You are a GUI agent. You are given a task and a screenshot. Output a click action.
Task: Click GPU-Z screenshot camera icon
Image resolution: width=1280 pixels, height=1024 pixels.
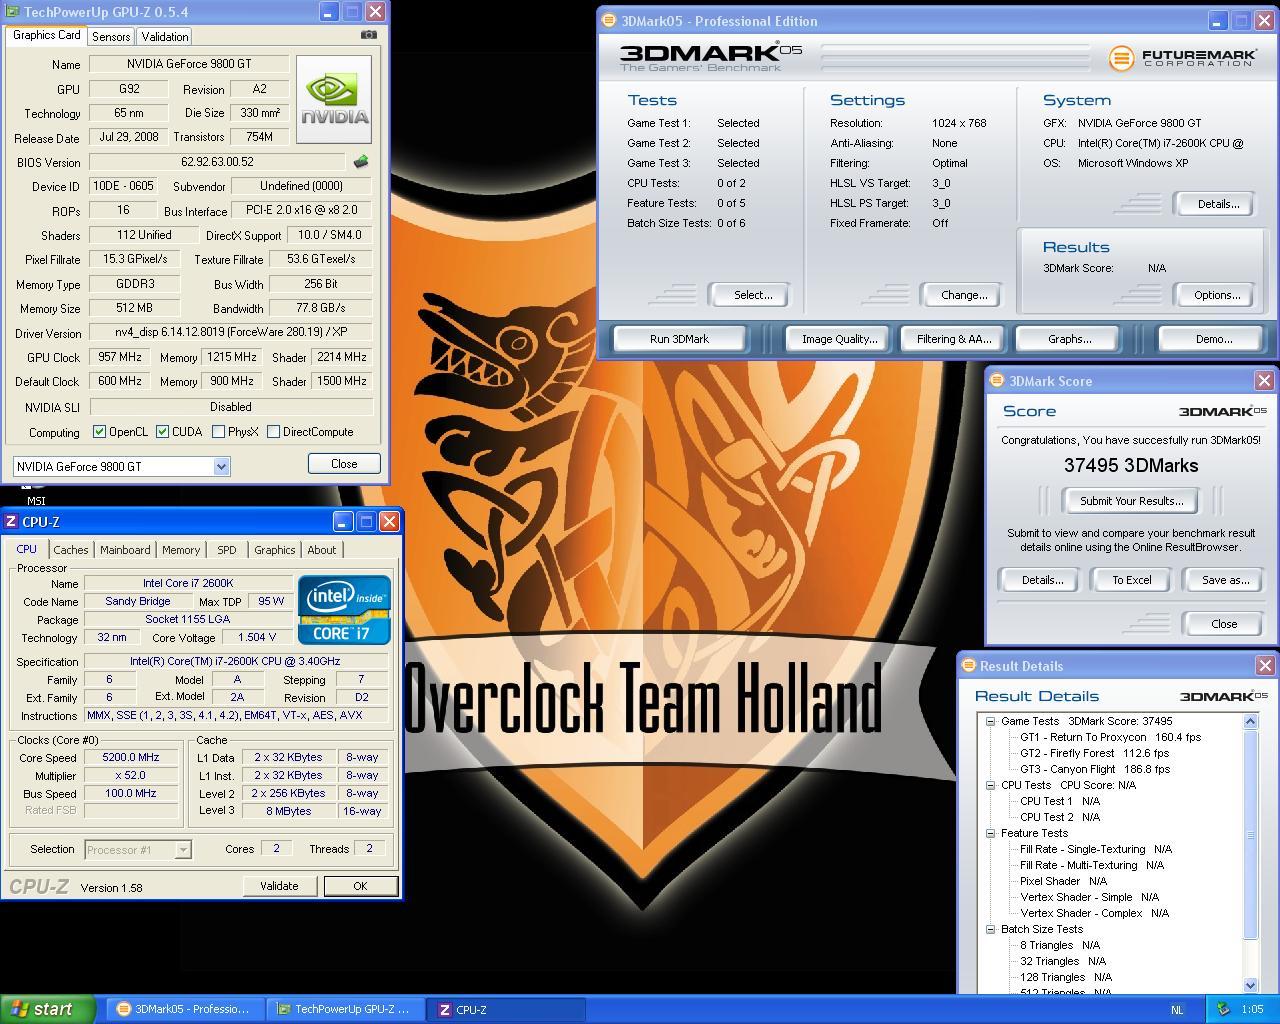(x=369, y=34)
